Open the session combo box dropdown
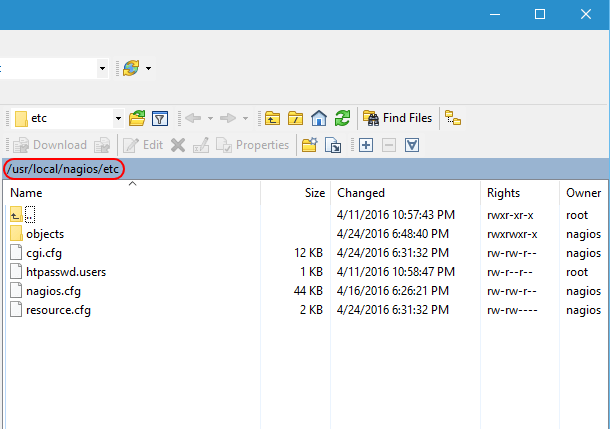610x429 pixels. click(x=102, y=68)
